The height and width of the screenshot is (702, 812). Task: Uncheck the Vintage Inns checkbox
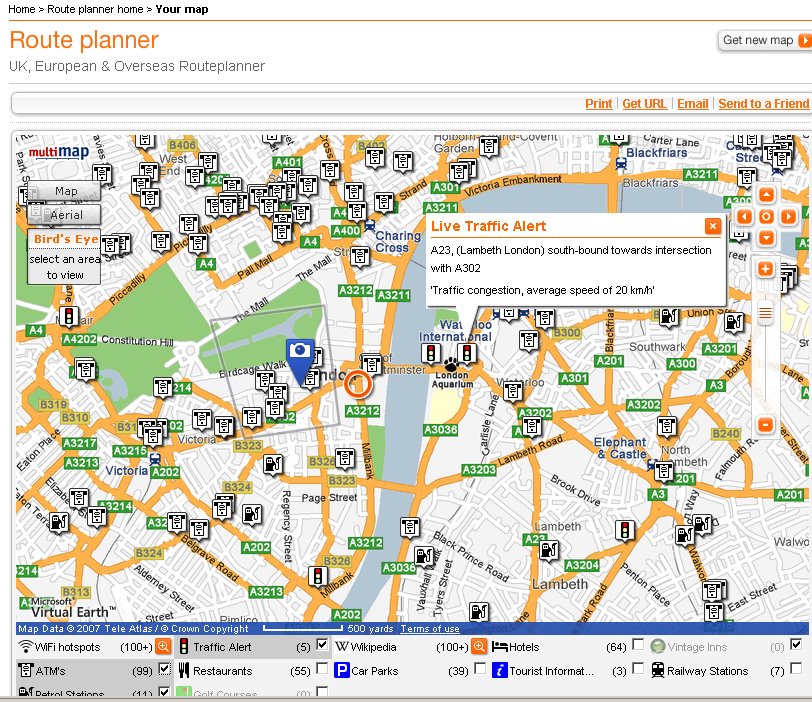(x=796, y=645)
